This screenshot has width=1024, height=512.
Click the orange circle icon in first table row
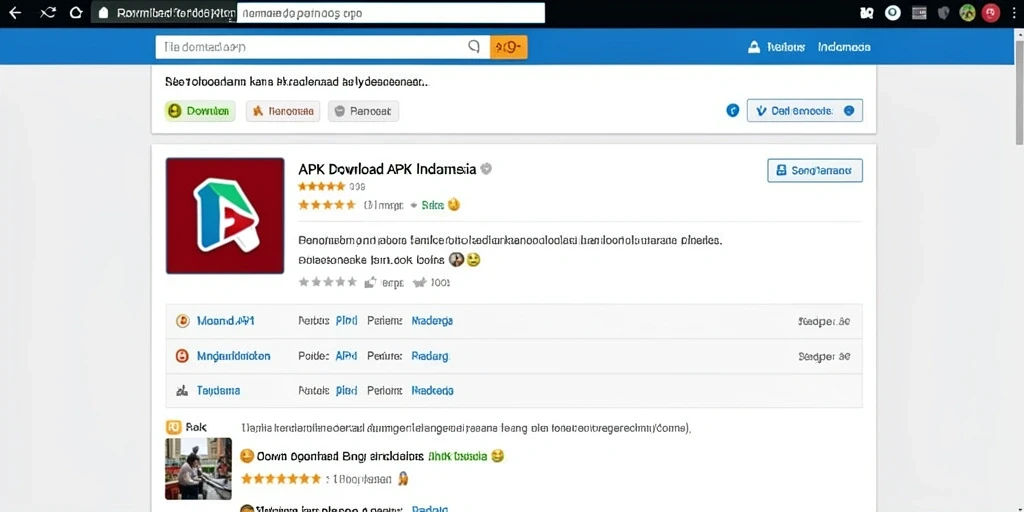183,321
